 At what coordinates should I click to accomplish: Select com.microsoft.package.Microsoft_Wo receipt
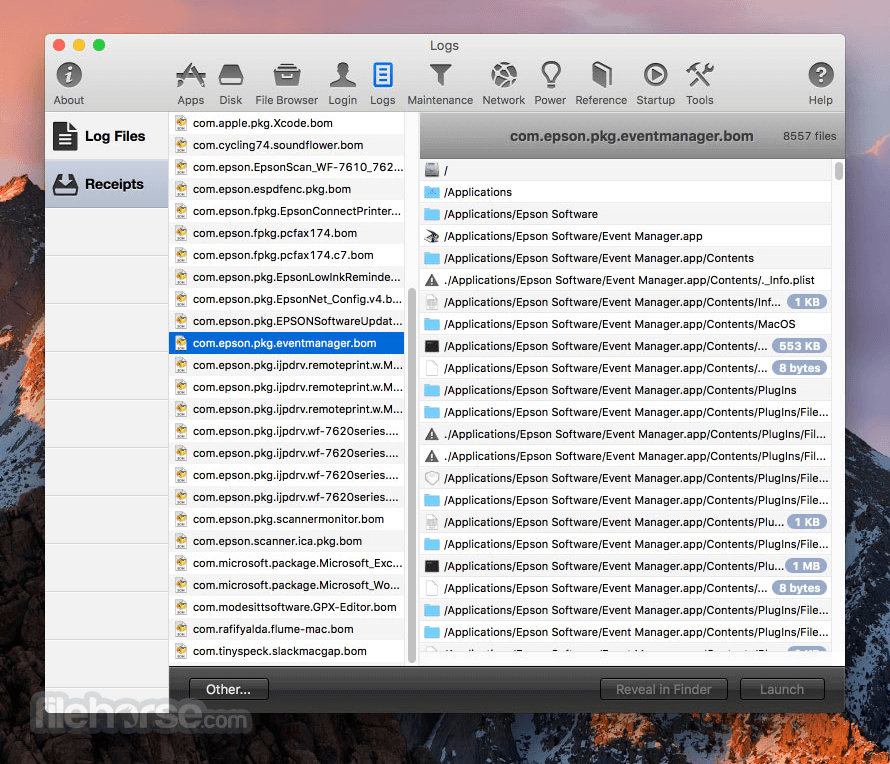click(x=287, y=585)
